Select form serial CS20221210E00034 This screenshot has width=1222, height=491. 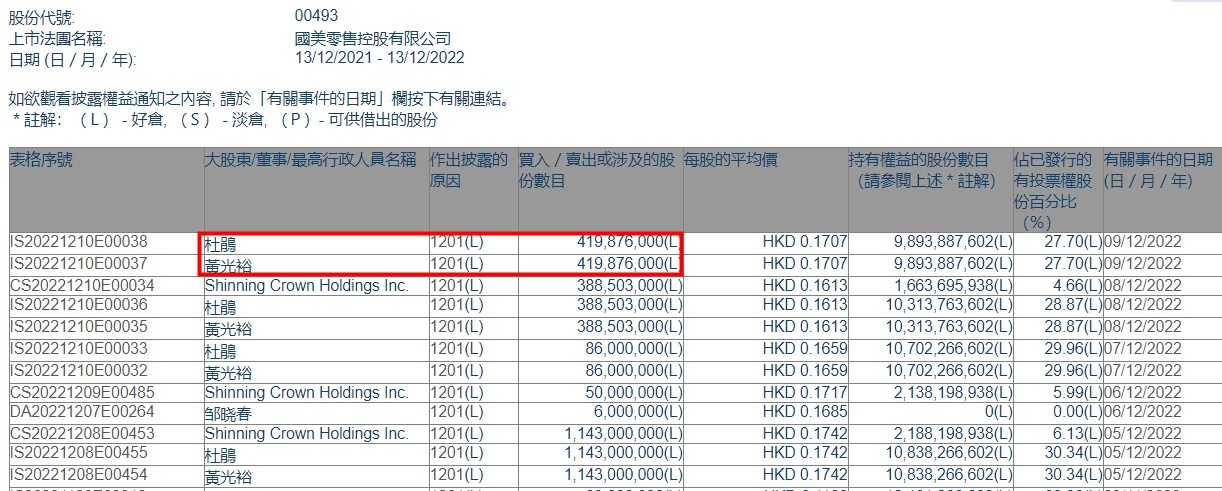[x=81, y=285]
